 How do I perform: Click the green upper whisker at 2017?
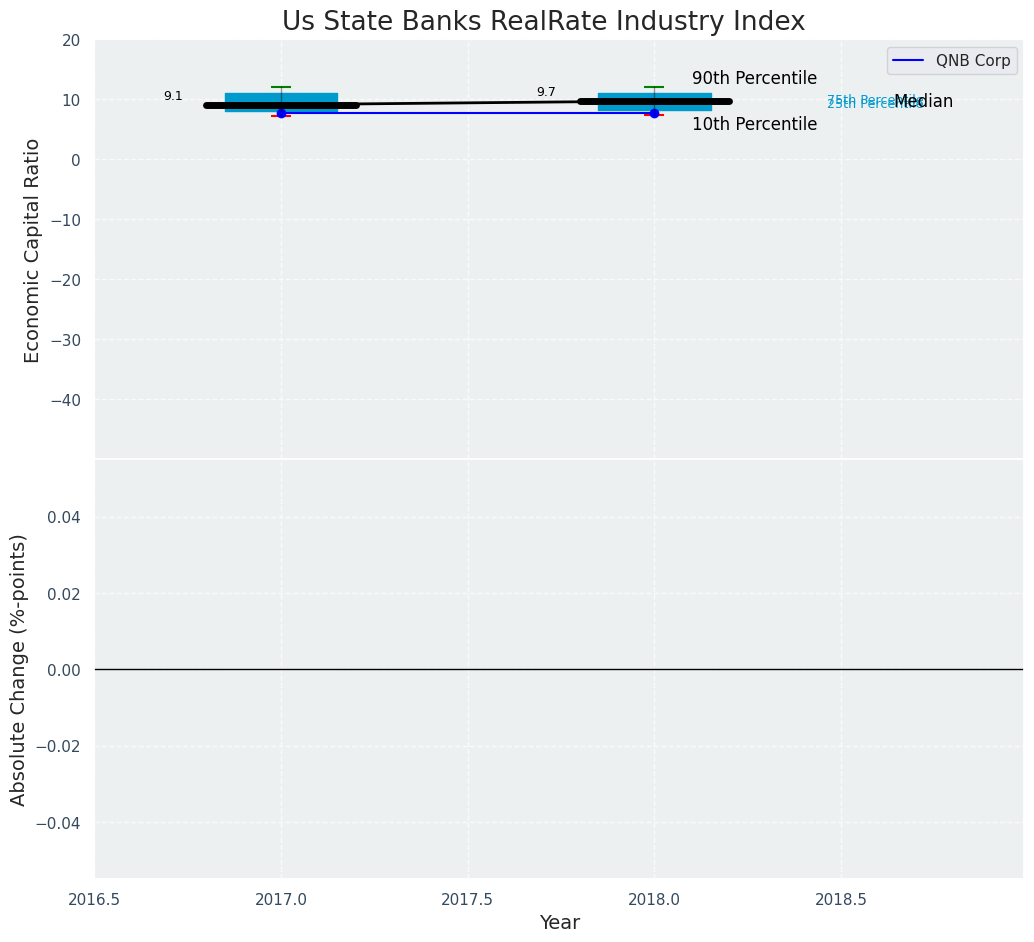click(281, 87)
